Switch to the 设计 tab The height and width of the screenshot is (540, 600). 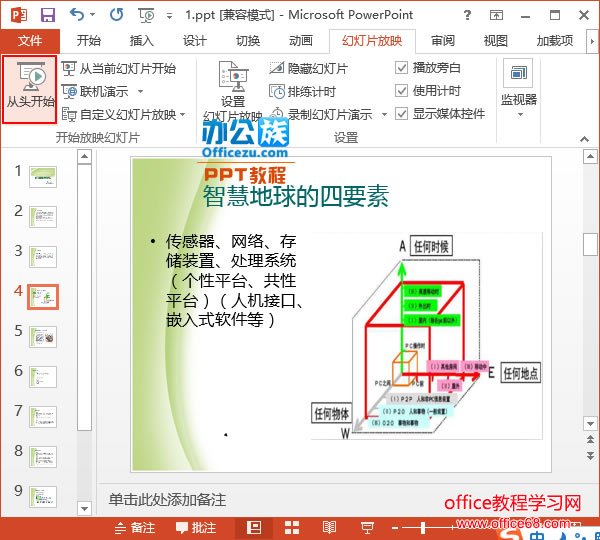195,41
